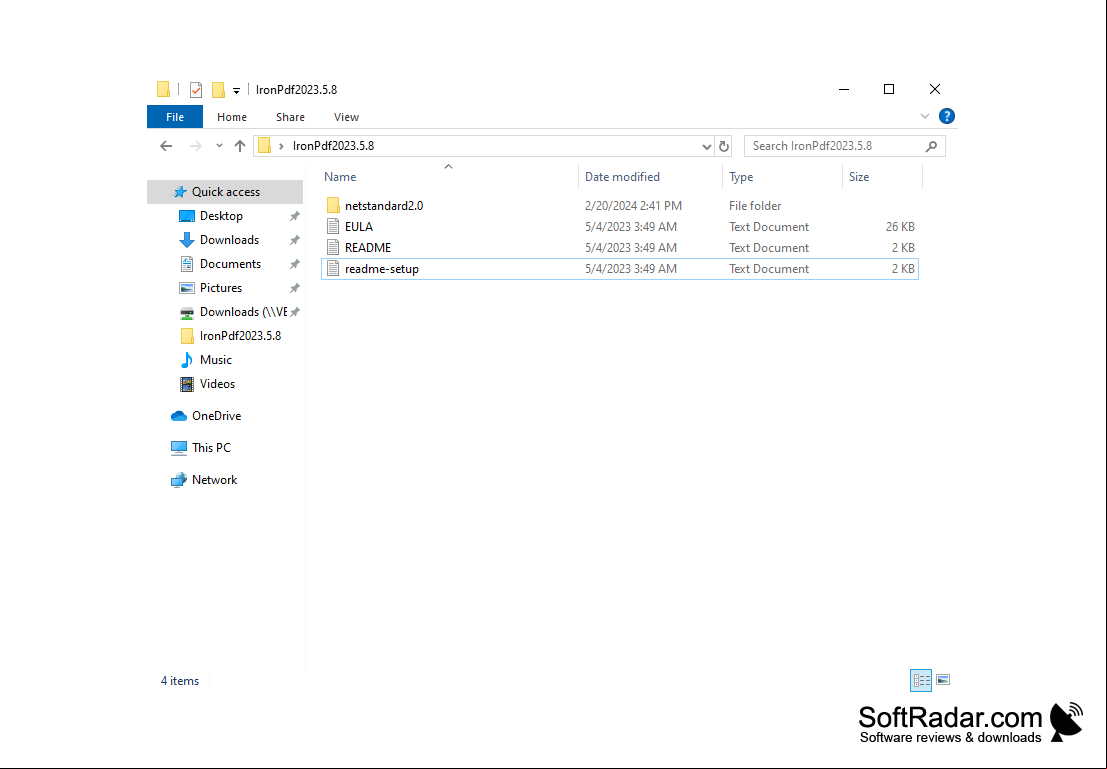This screenshot has width=1107, height=769.
Task: Maximize the IronPdf2023.5.8 window
Action: click(889, 90)
